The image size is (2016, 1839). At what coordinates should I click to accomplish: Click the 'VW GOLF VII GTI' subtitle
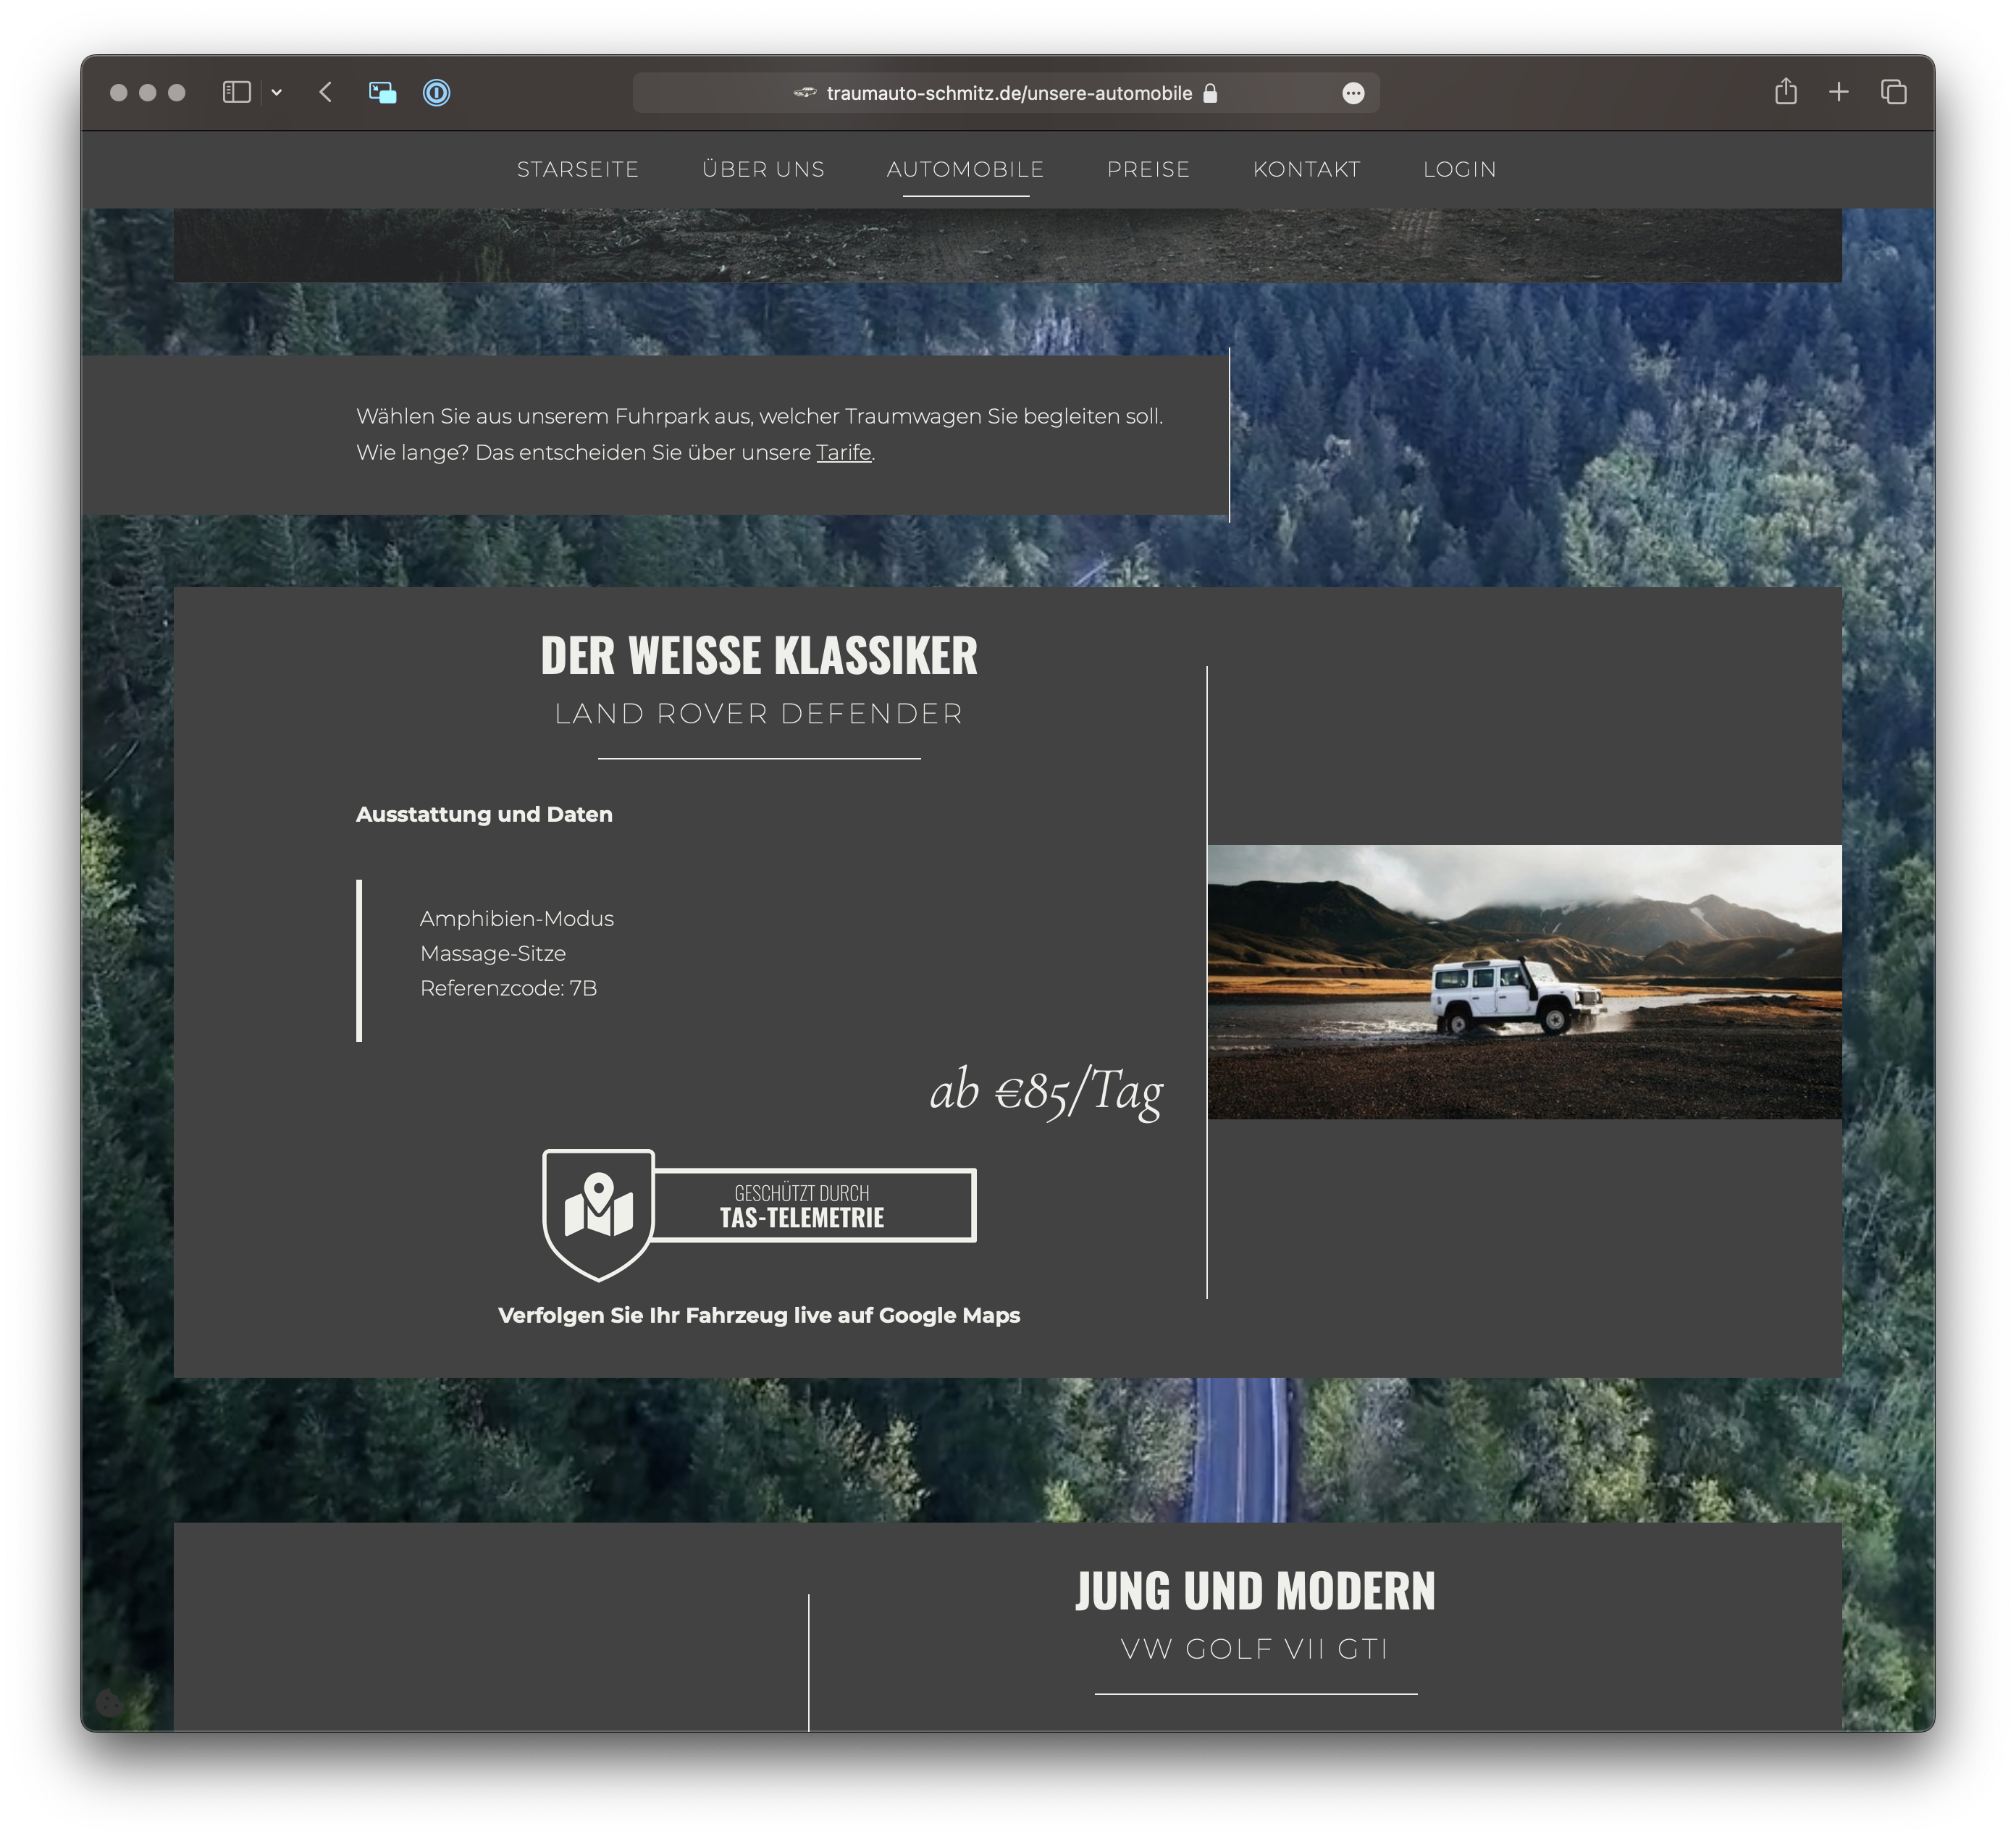tap(1255, 1649)
